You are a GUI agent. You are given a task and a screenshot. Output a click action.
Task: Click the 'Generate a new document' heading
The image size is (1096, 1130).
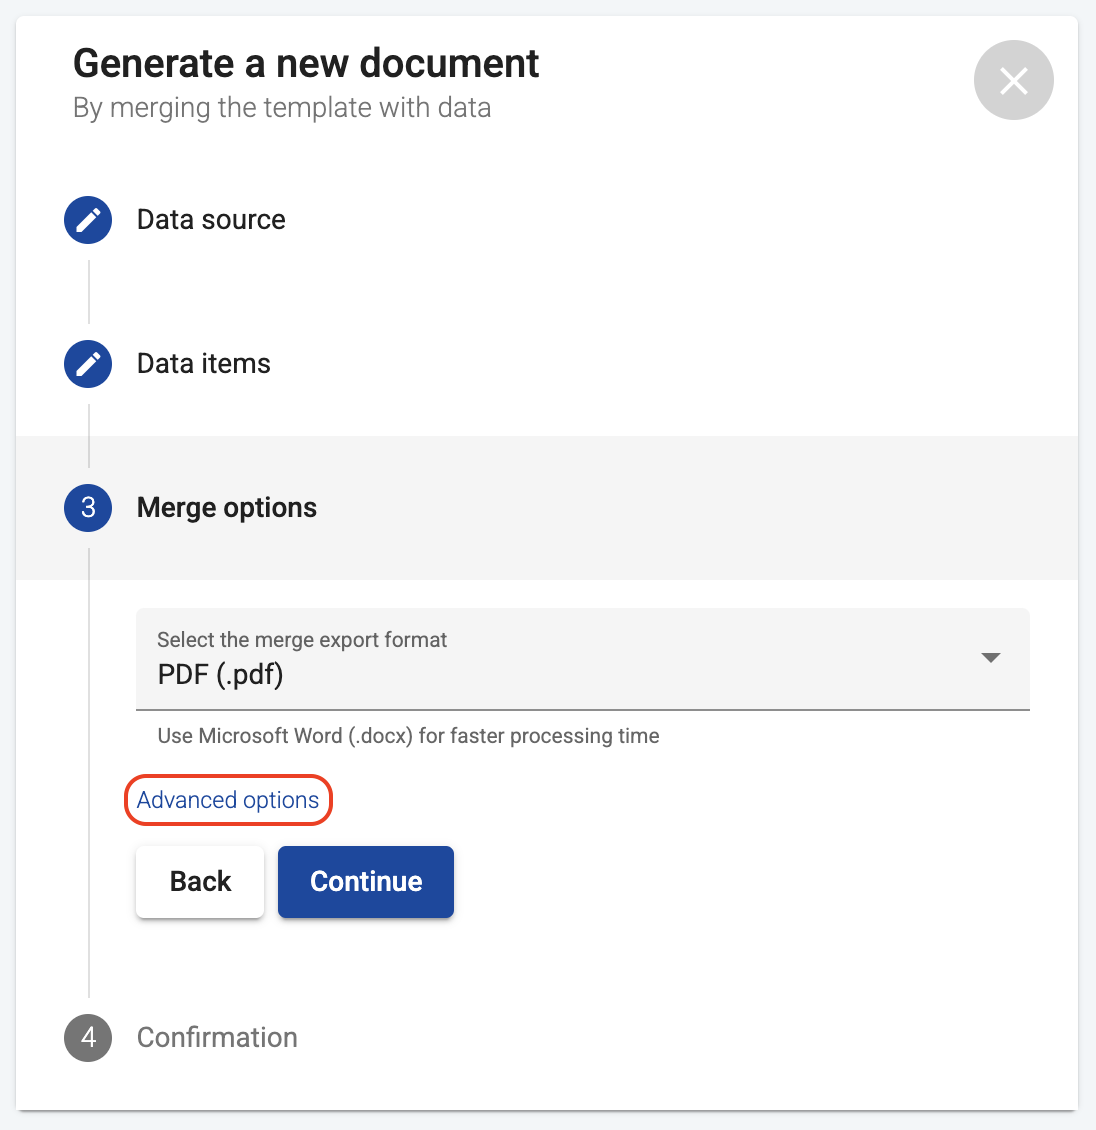click(306, 64)
